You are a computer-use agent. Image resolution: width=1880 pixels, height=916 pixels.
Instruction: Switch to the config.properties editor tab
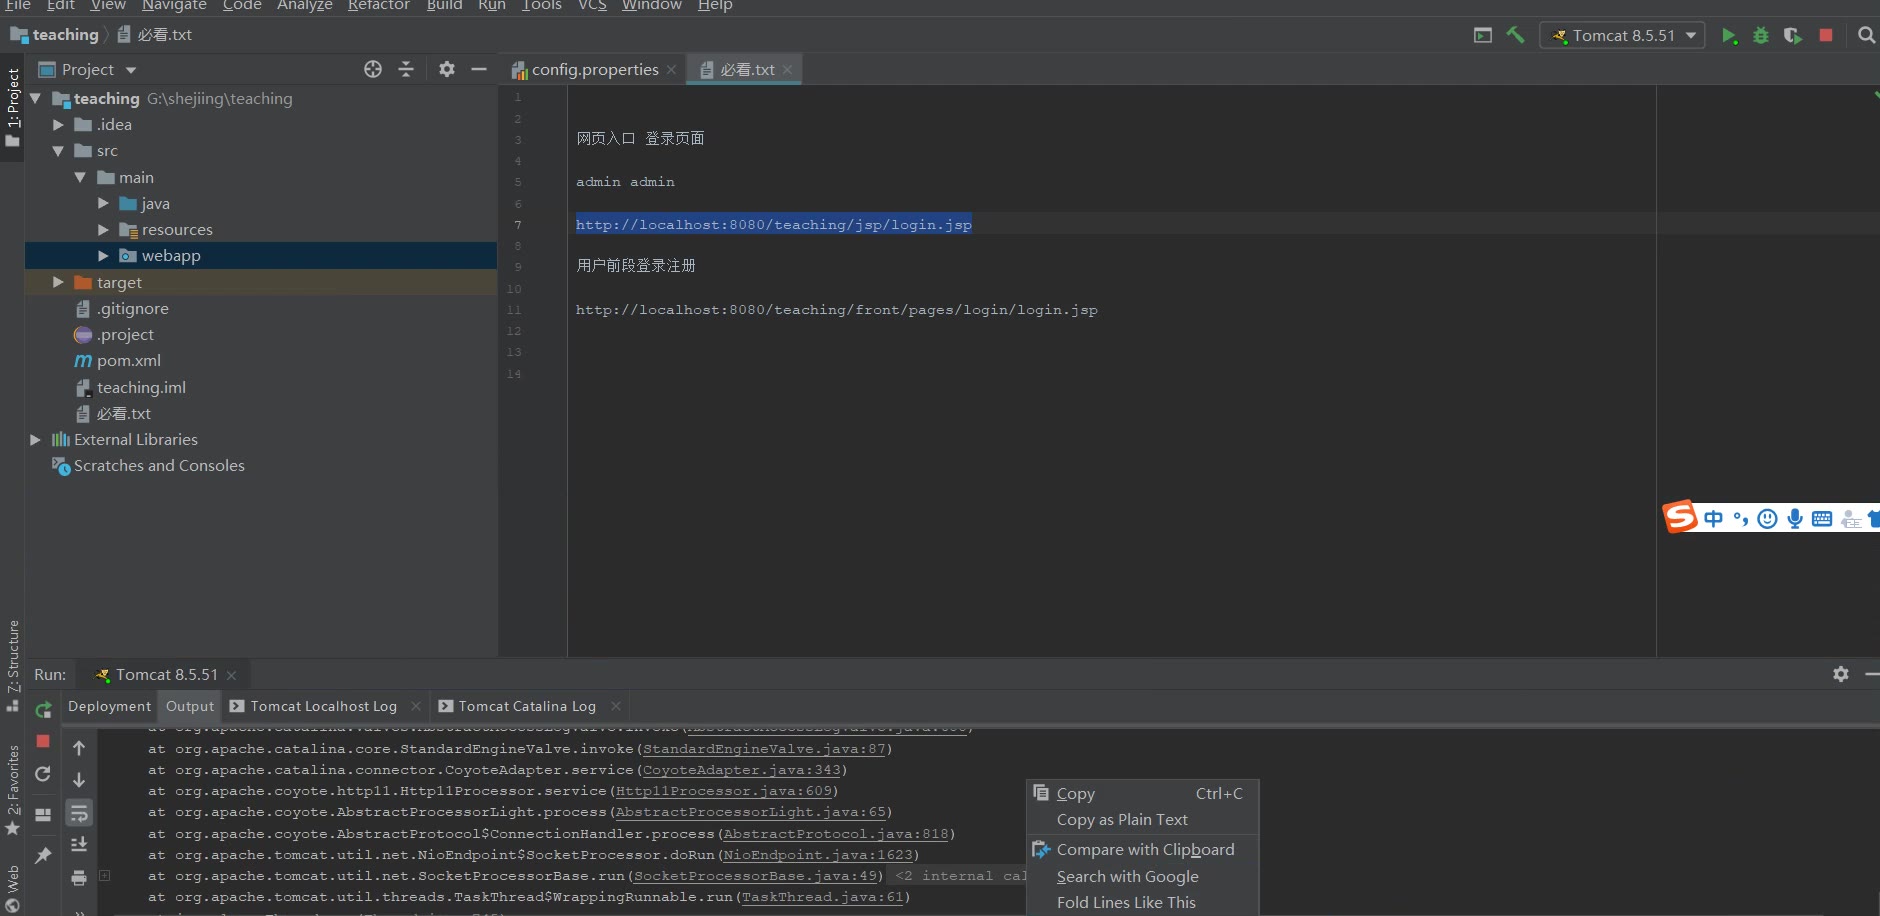click(594, 70)
